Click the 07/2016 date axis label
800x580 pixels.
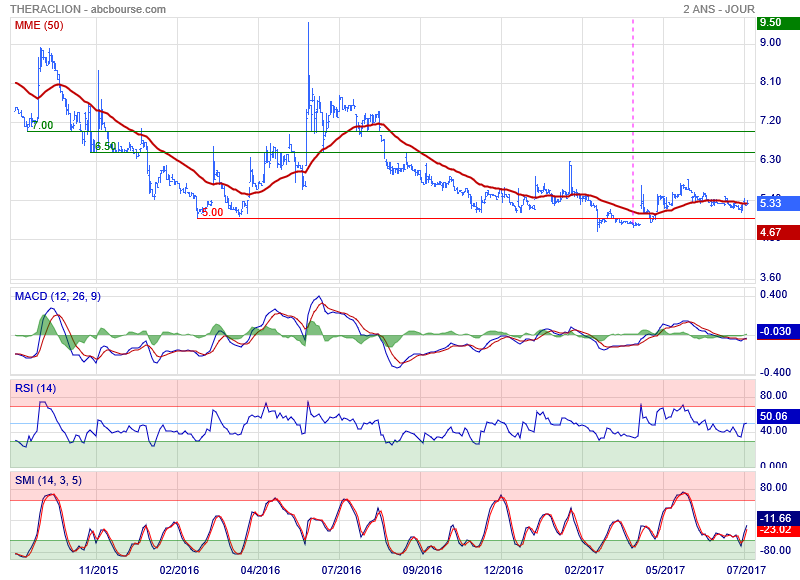click(341, 570)
